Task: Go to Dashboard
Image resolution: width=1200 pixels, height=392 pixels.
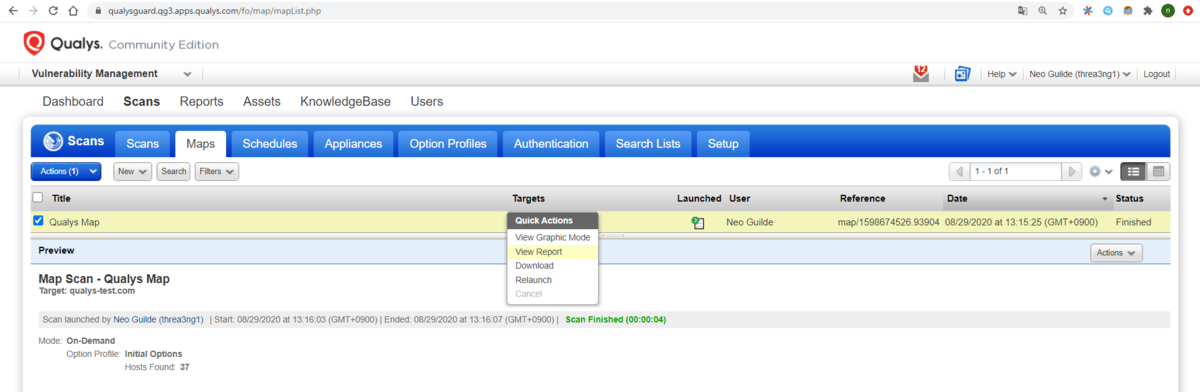Action: 73,101
